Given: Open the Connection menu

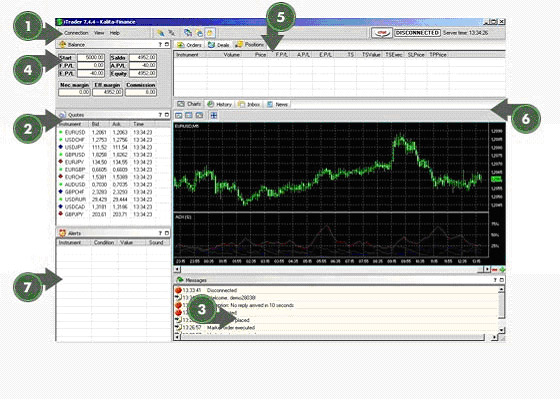Looking at the screenshot, I should [76, 33].
